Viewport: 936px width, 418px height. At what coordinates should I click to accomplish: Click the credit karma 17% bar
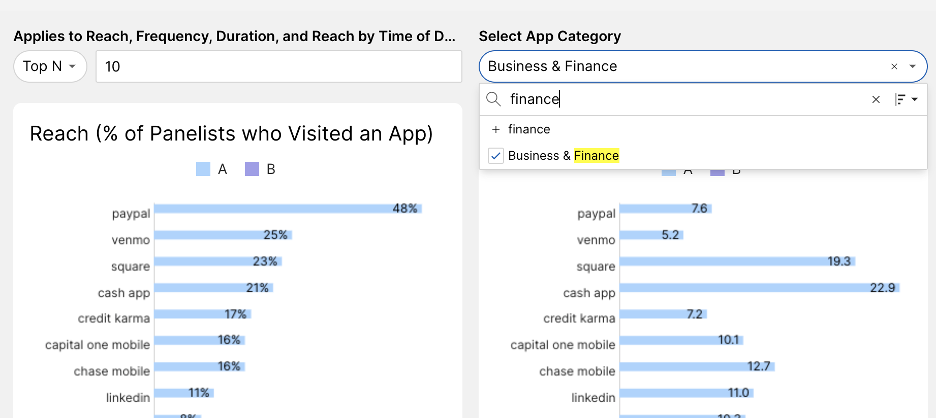point(202,314)
